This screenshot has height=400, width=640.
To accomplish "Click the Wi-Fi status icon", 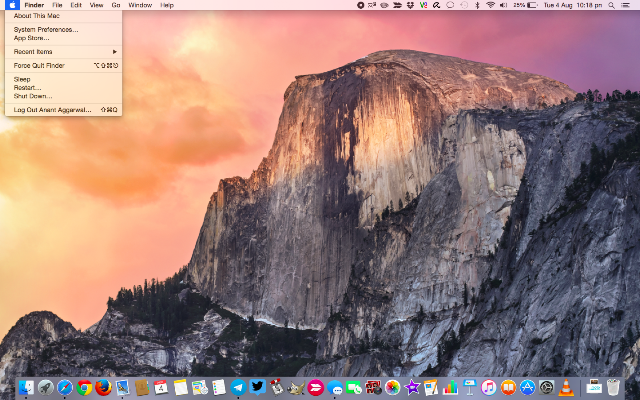I will click(490, 5).
